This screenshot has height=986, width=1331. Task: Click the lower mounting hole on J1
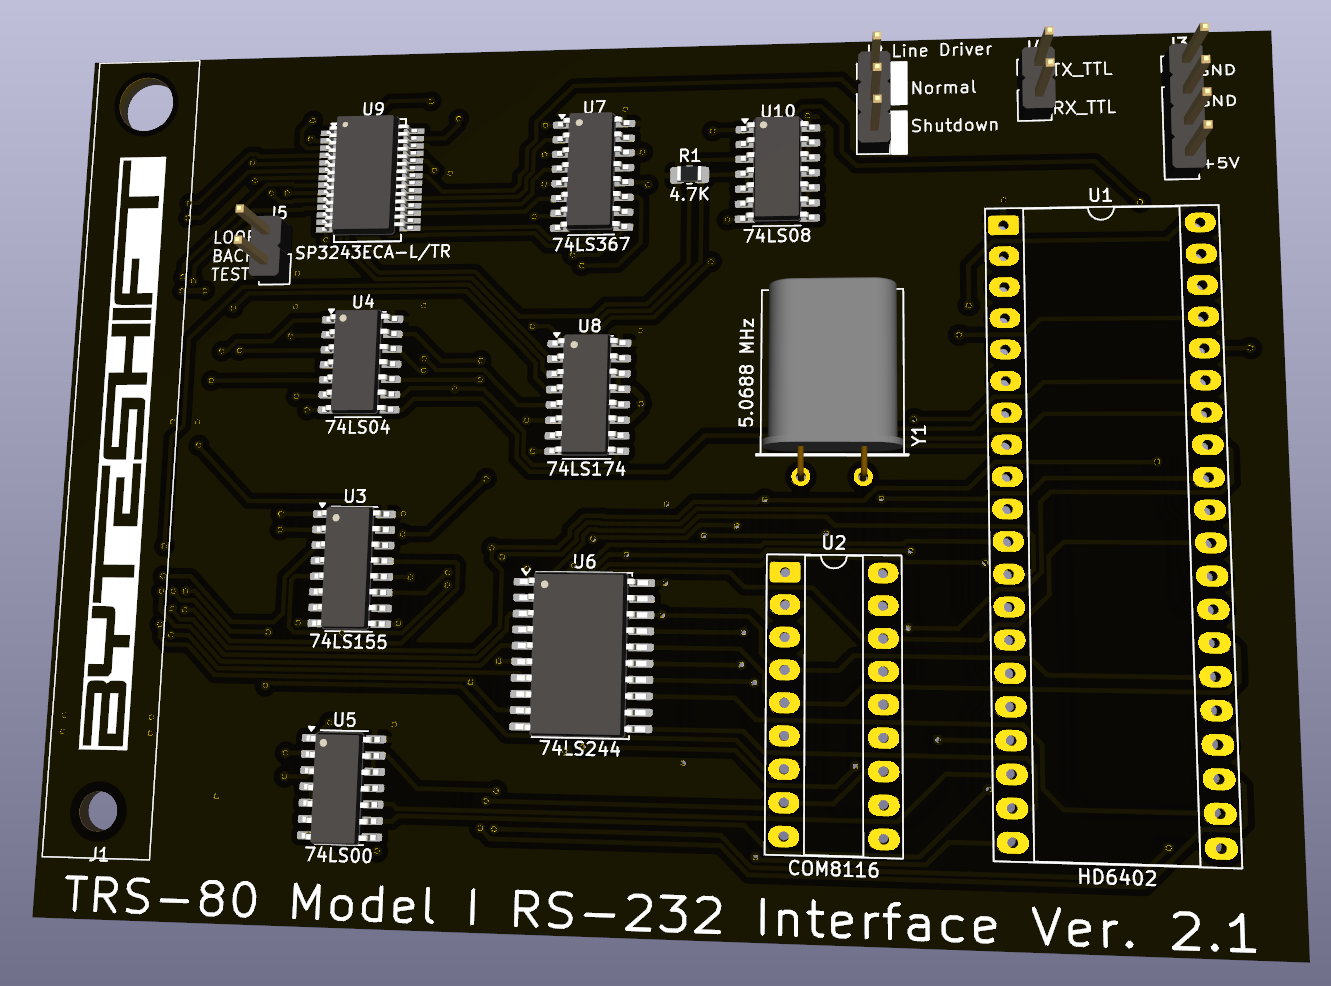[100, 810]
